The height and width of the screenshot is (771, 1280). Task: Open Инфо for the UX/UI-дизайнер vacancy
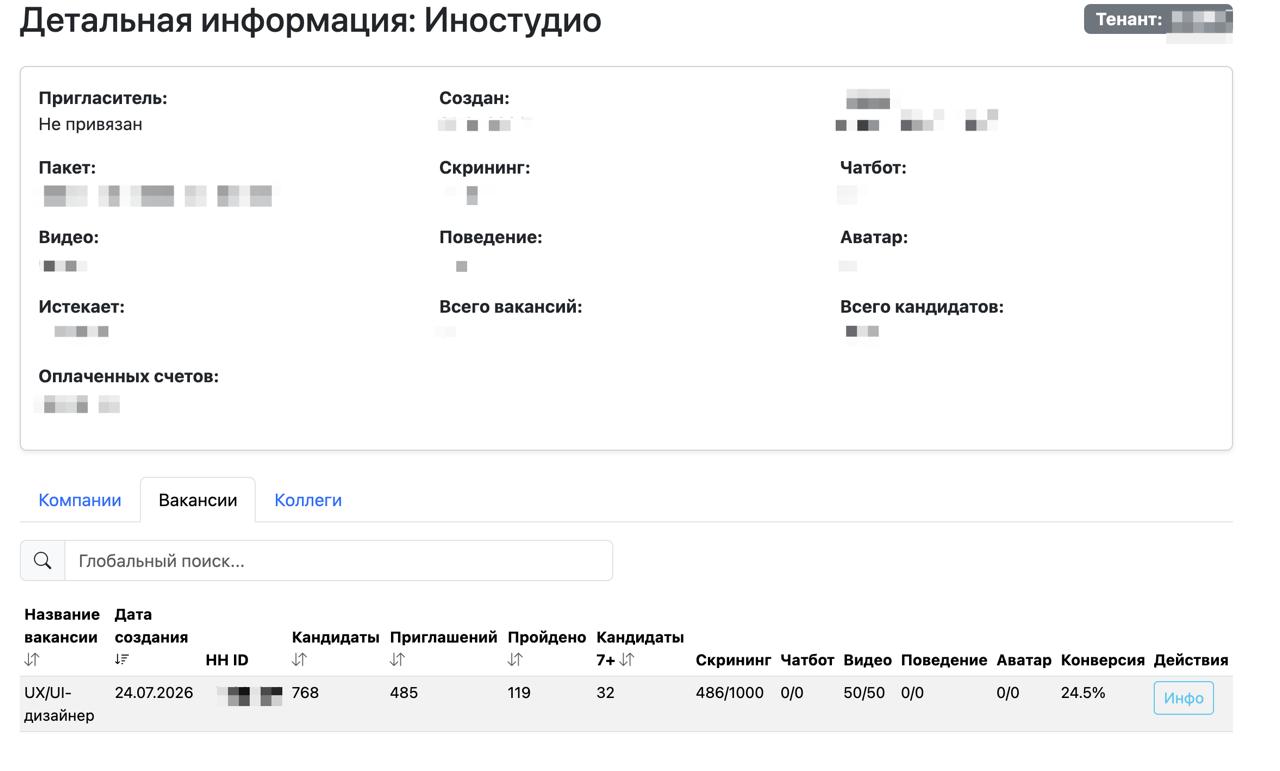coord(1184,698)
